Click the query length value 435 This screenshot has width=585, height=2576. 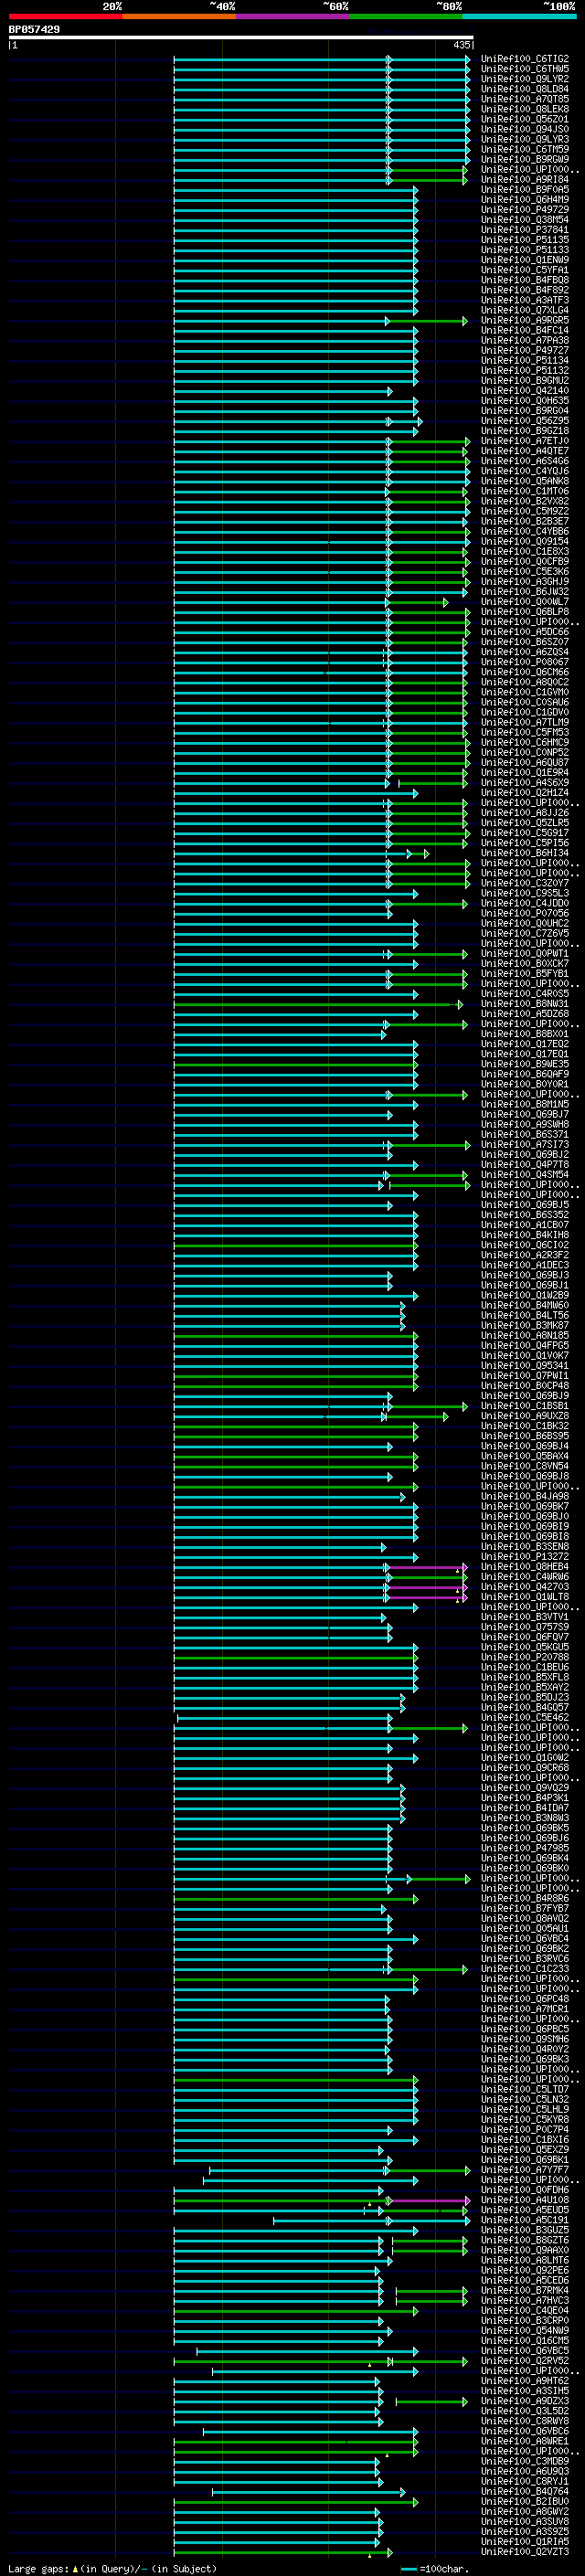(461, 45)
